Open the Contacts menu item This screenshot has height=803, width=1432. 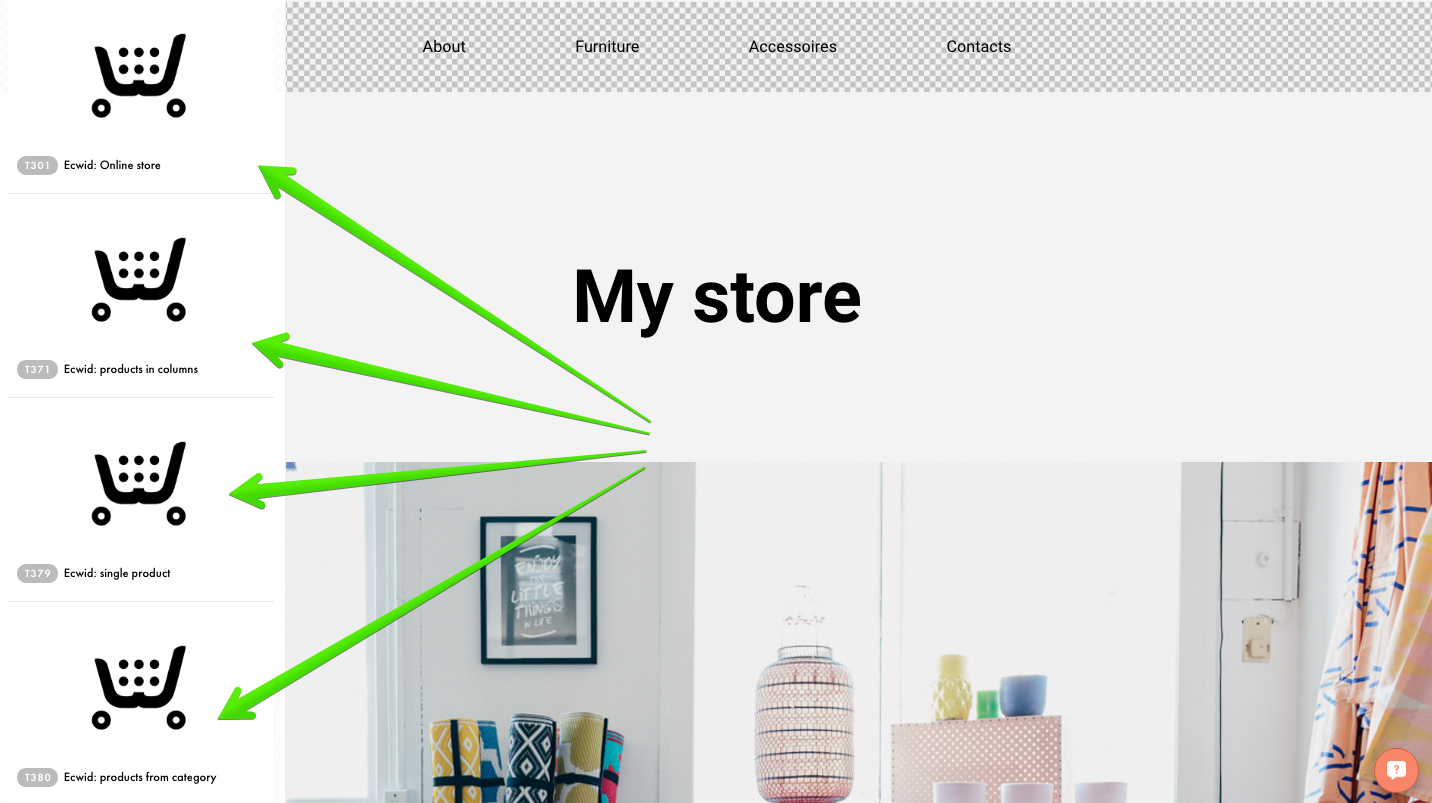(x=979, y=46)
